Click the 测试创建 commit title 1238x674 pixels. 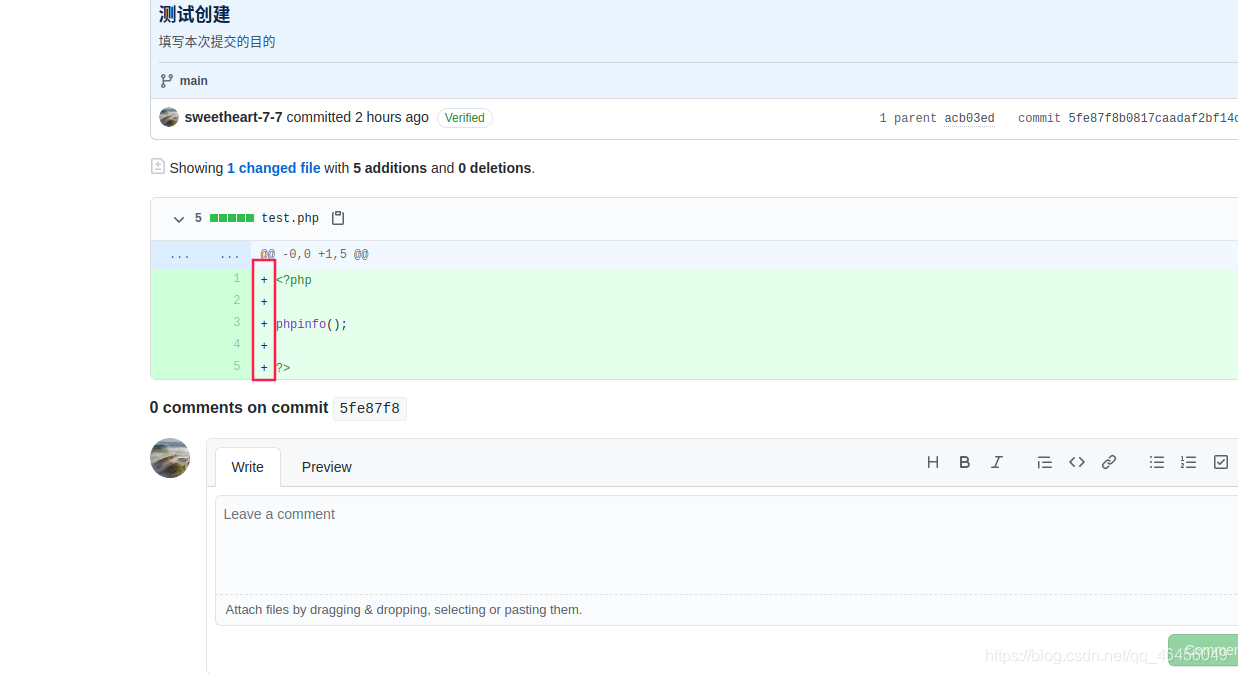(x=195, y=14)
